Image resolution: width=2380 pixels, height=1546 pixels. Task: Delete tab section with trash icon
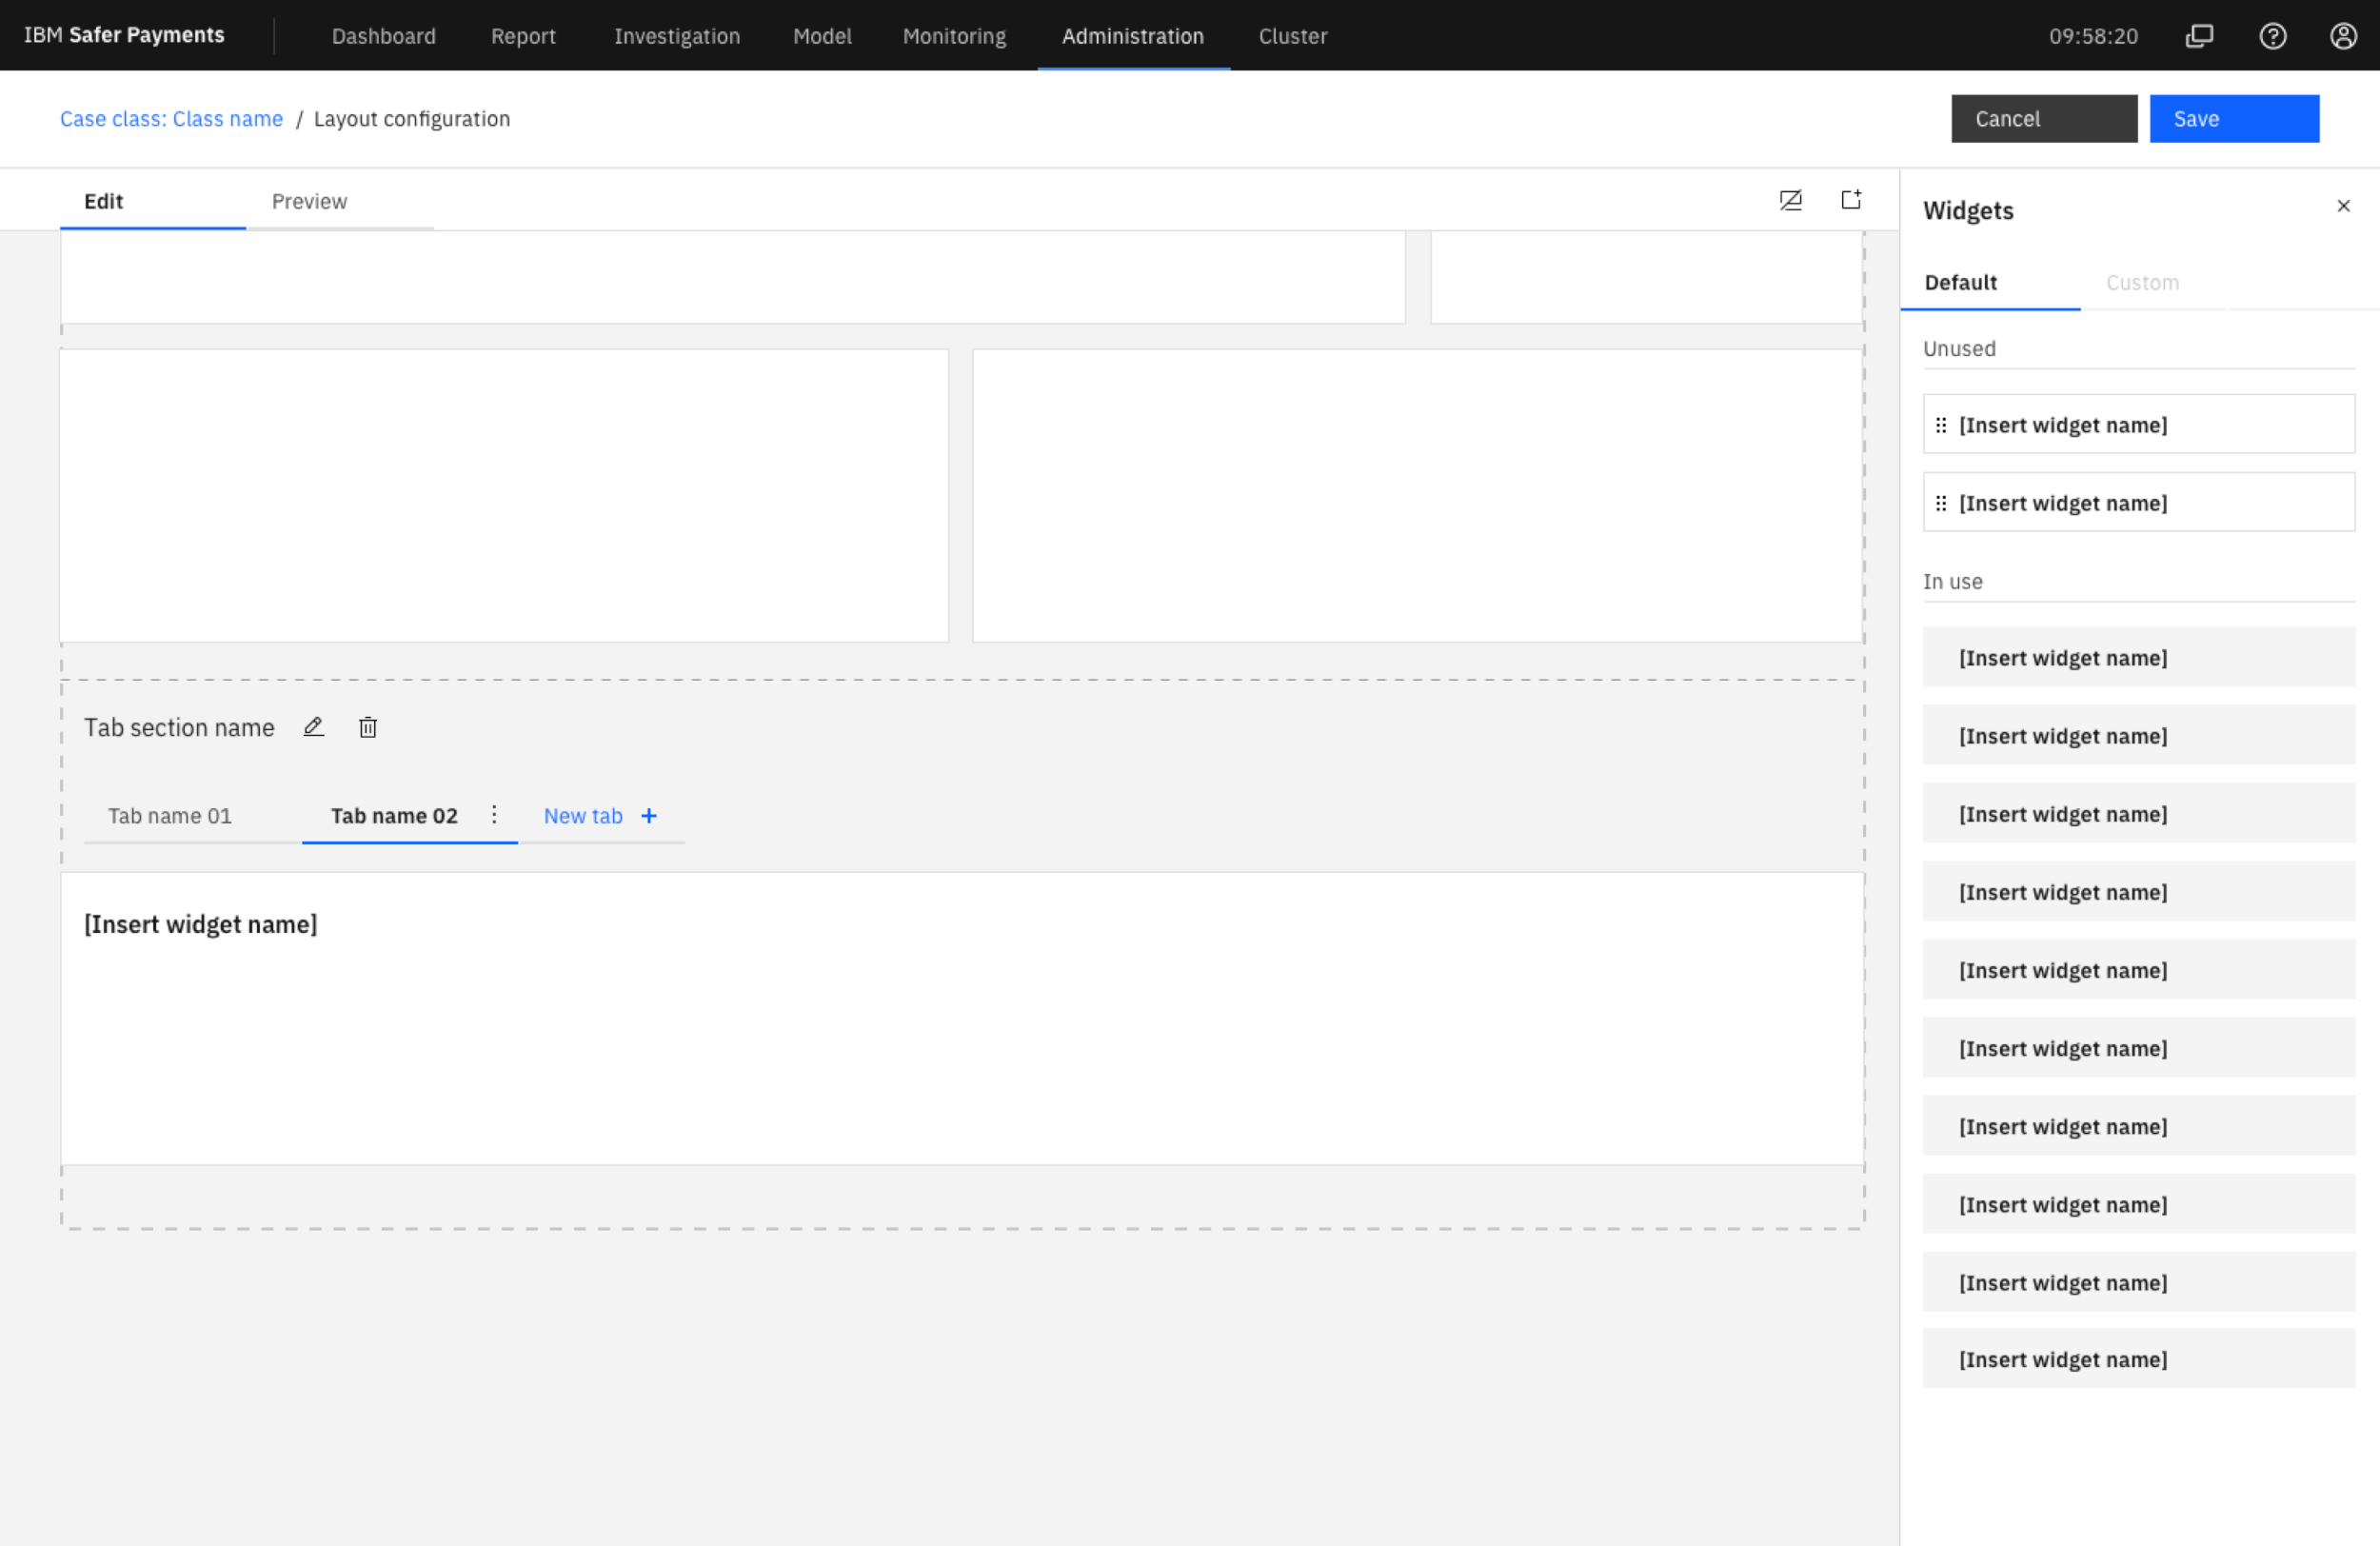click(x=368, y=727)
